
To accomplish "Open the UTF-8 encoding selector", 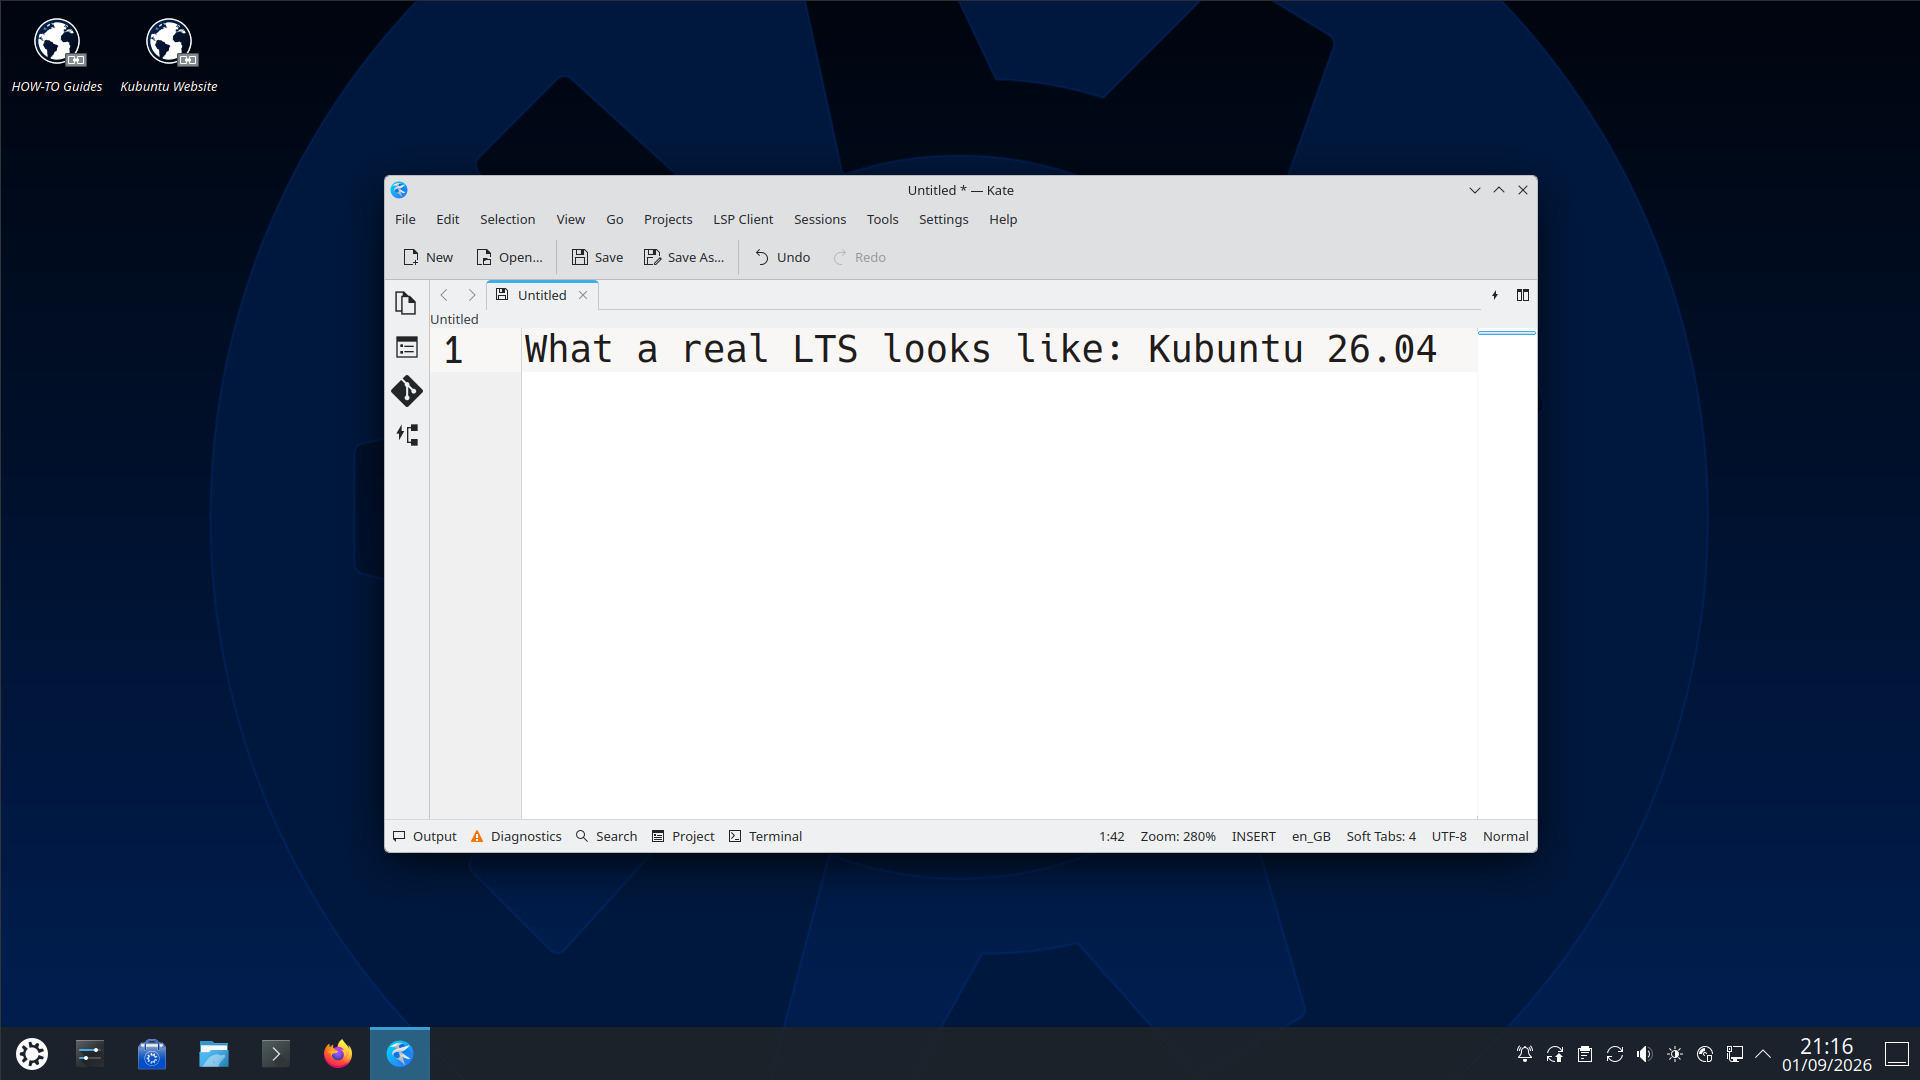I will 1449,836.
